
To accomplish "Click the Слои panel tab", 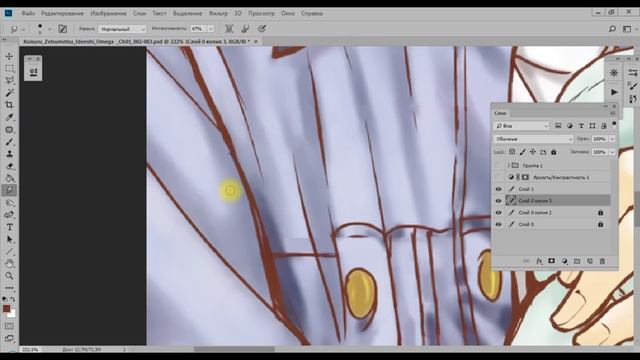I will tap(500, 113).
